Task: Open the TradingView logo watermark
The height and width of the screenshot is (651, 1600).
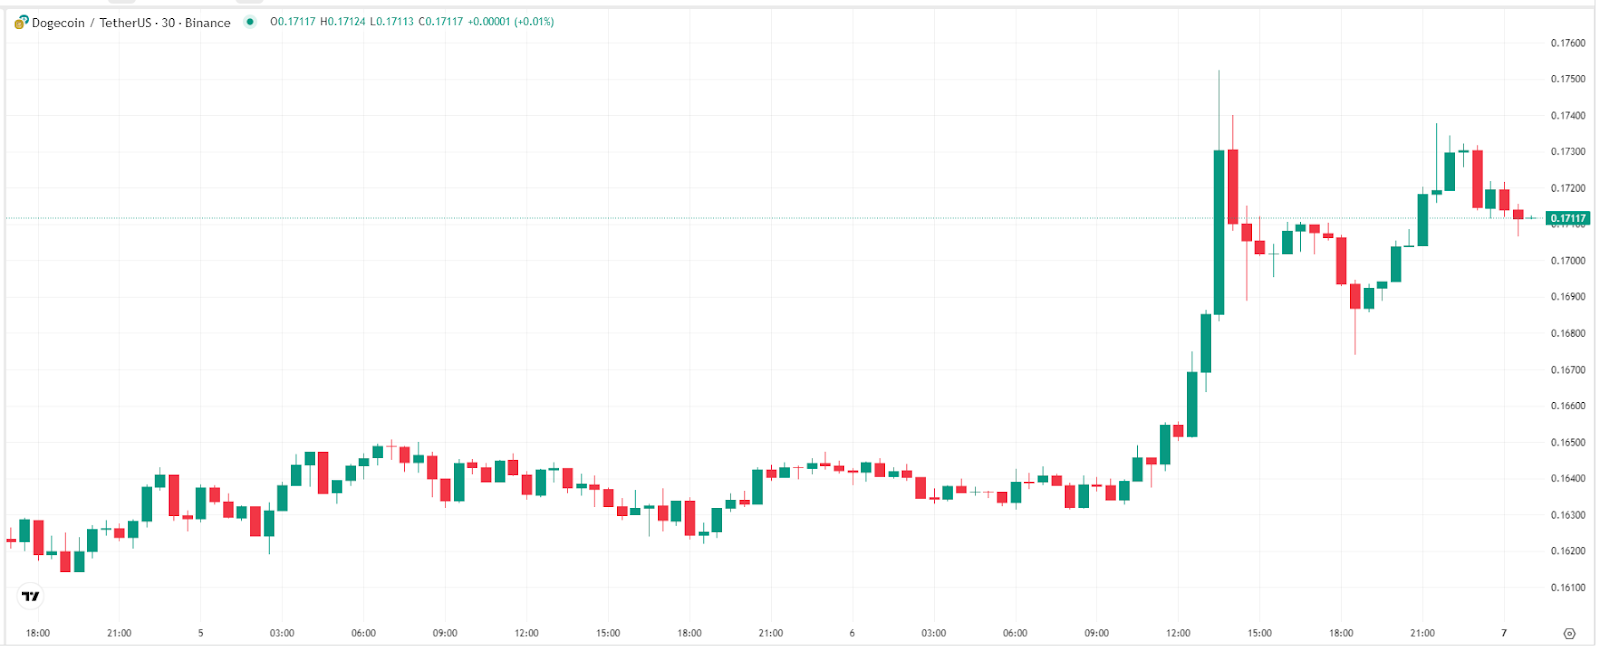Action: [30, 596]
